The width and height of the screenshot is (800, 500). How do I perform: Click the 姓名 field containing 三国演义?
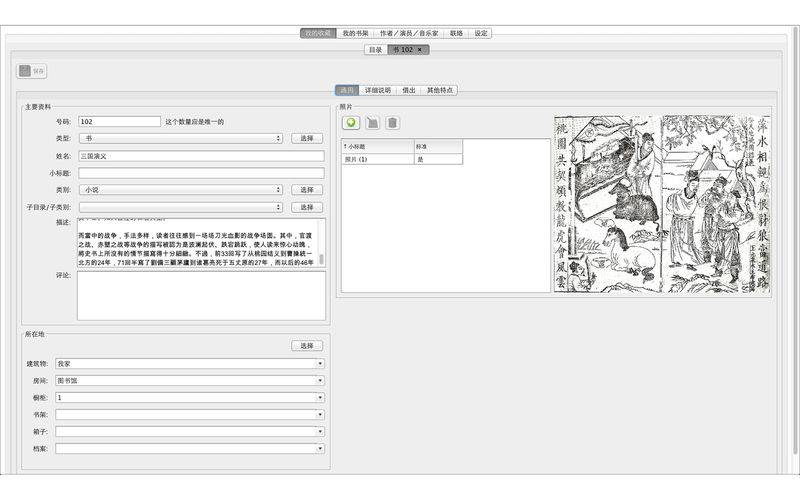[x=202, y=156]
